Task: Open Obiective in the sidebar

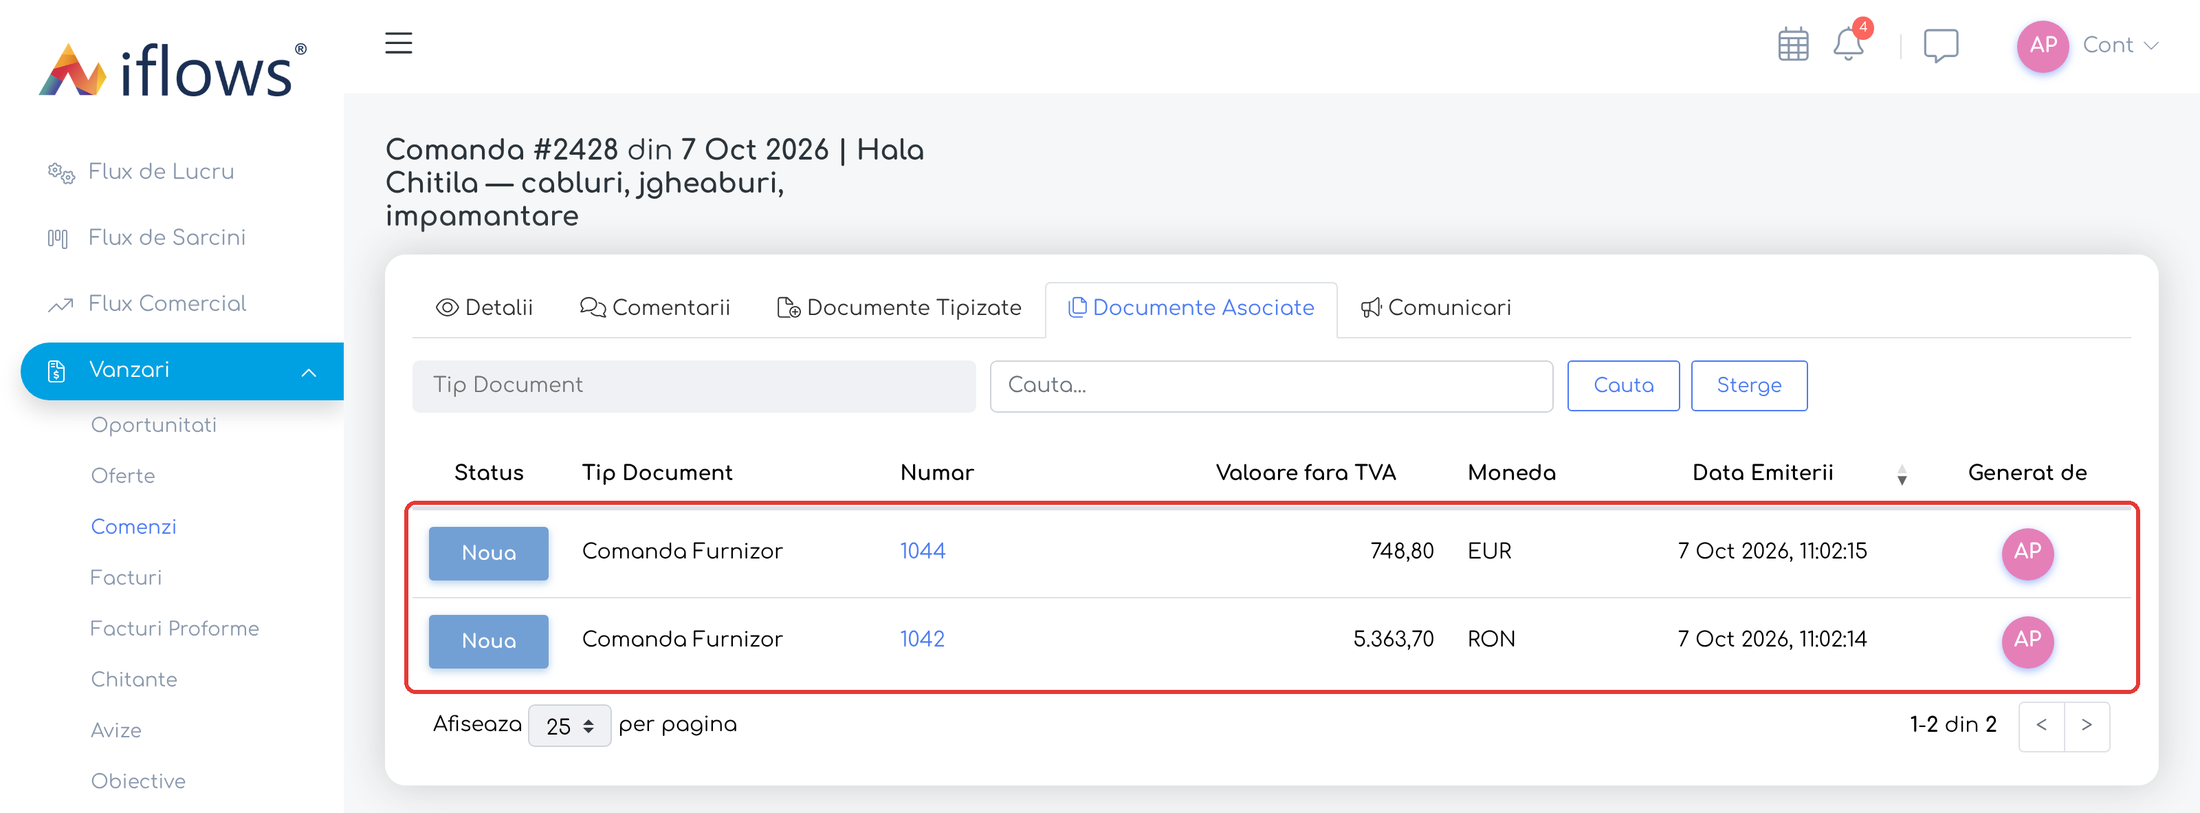Action: (x=138, y=782)
